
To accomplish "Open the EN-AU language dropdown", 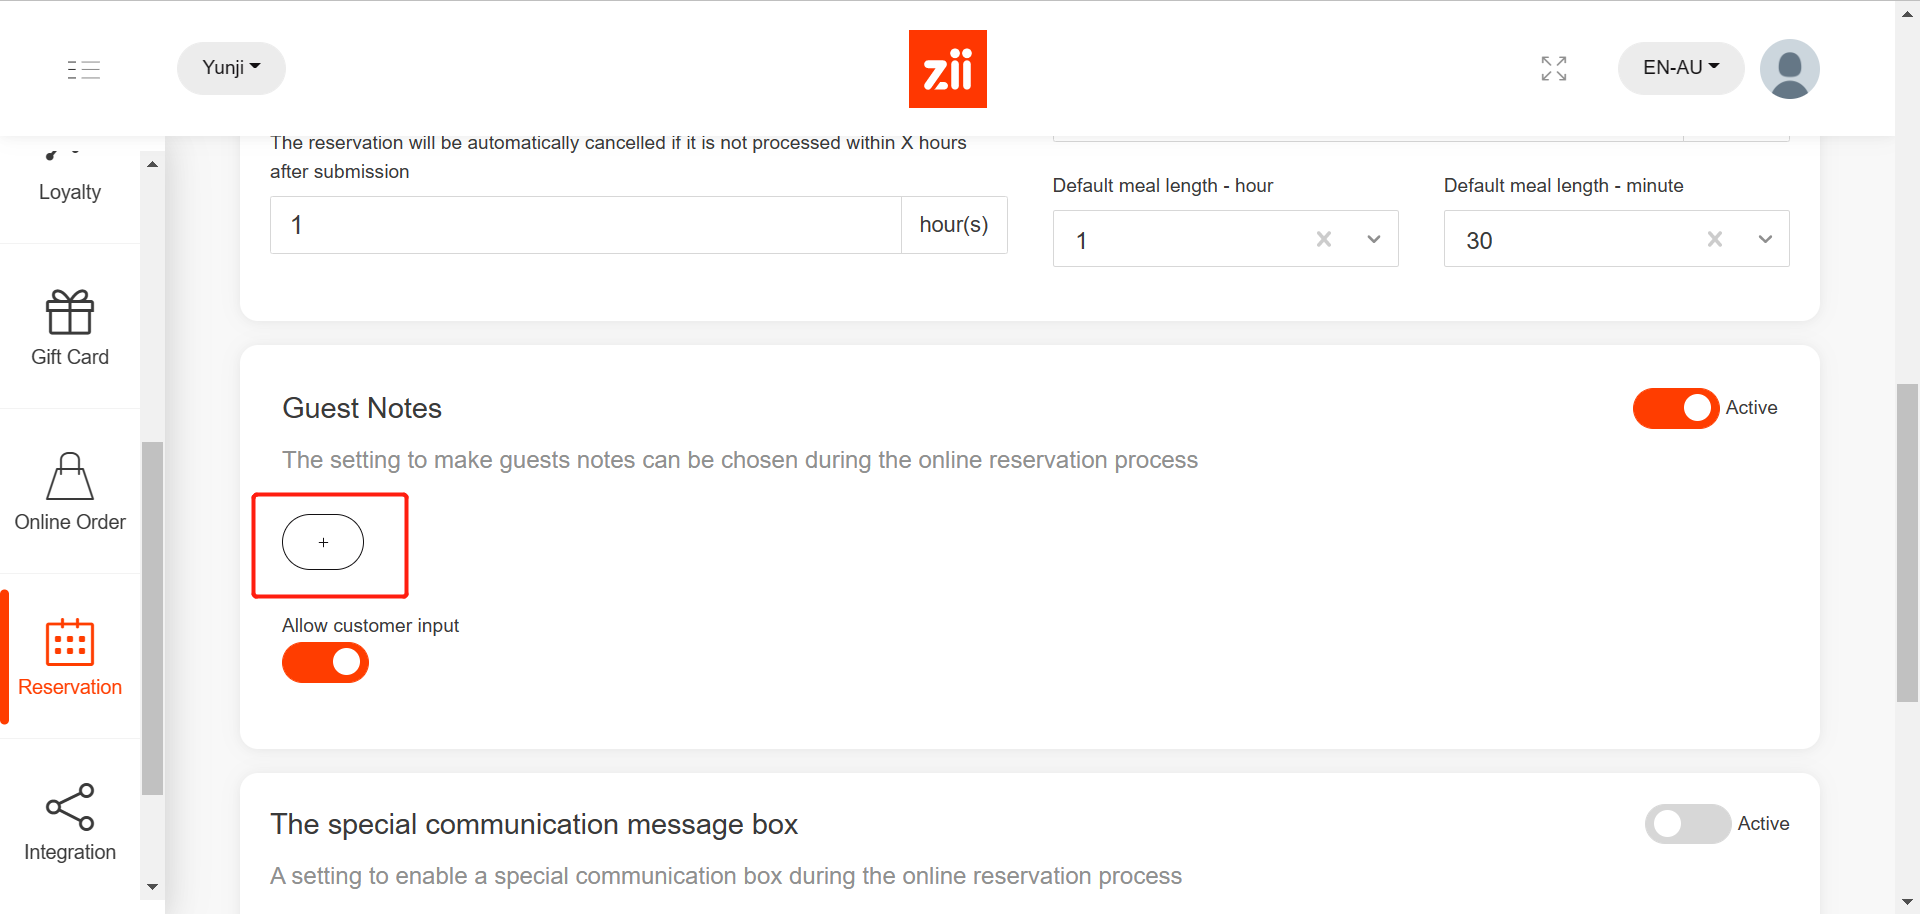I will coord(1680,68).
